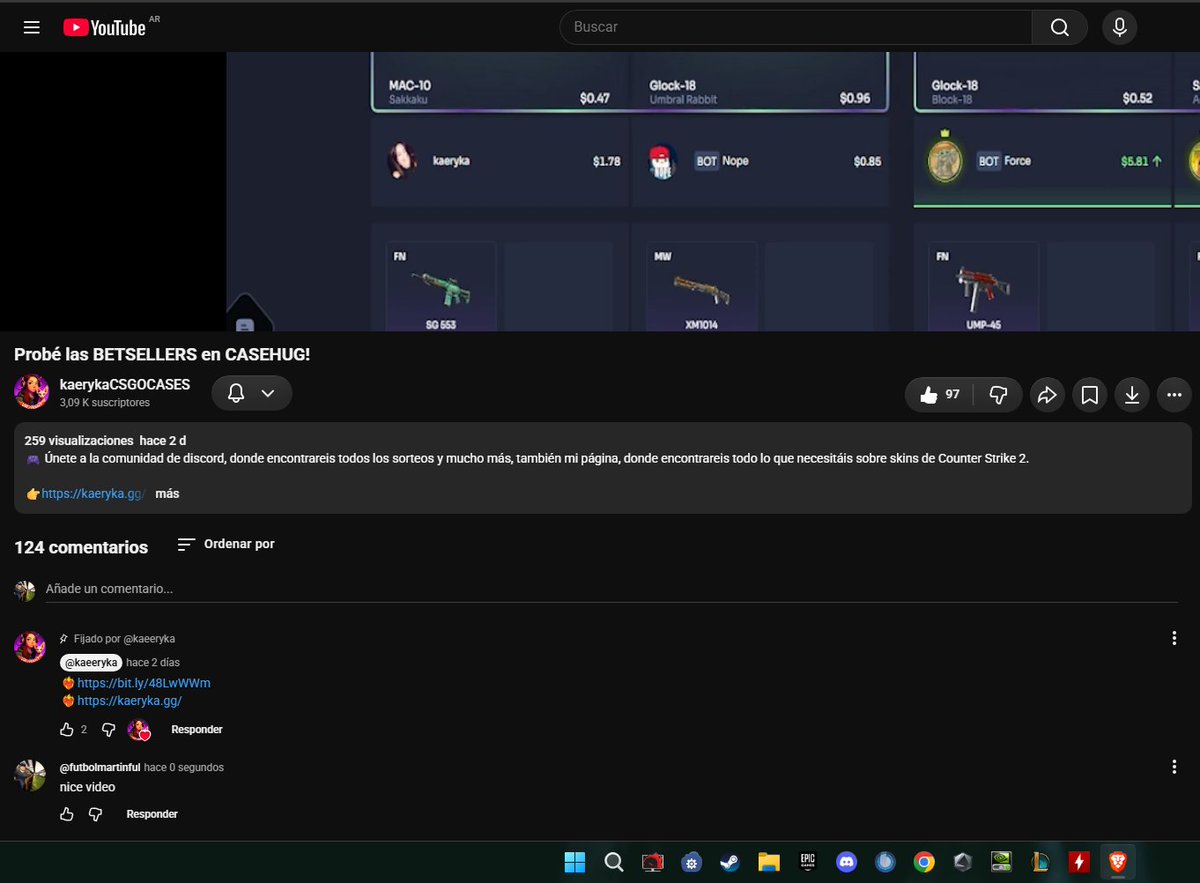Open File Explorer from the taskbar
1200x883 pixels.
coord(768,862)
